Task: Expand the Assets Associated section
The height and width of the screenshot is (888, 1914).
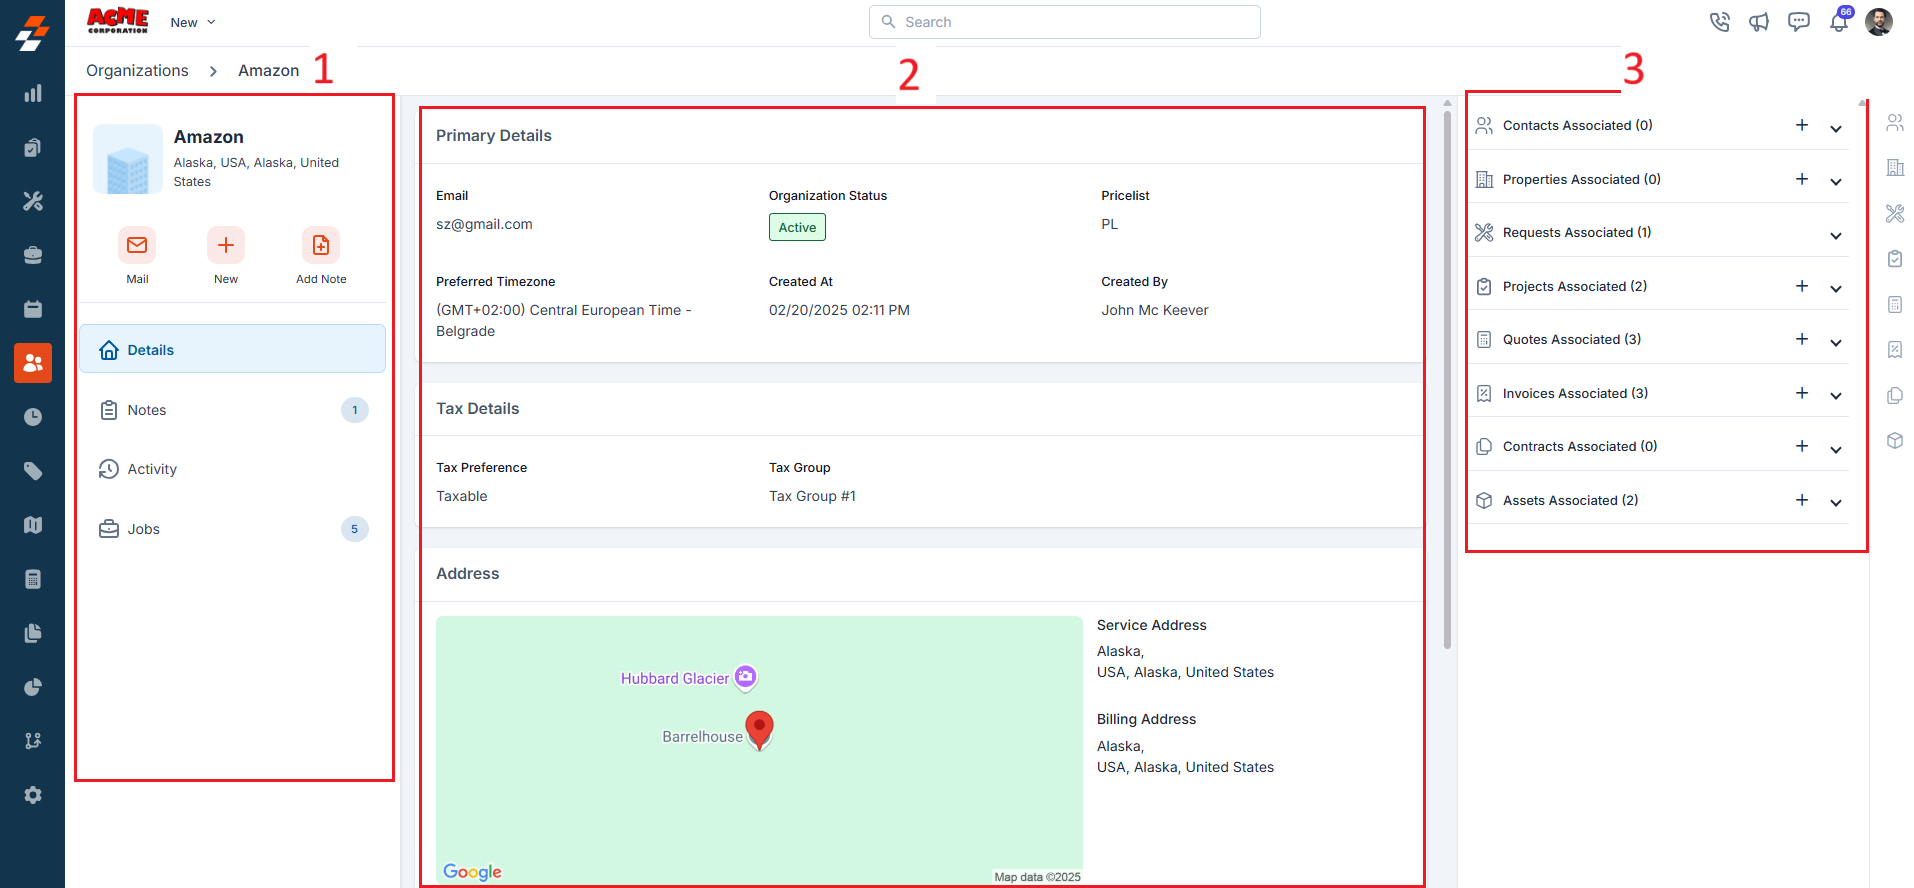Action: (1836, 503)
